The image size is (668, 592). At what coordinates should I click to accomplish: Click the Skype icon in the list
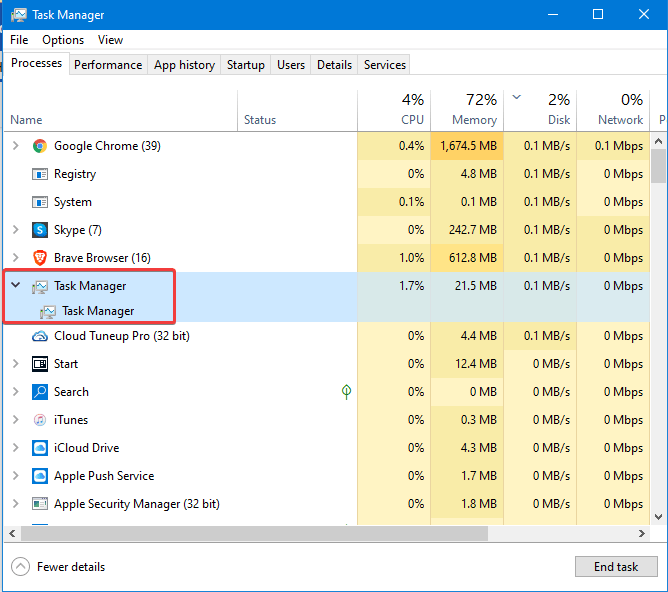click(40, 230)
